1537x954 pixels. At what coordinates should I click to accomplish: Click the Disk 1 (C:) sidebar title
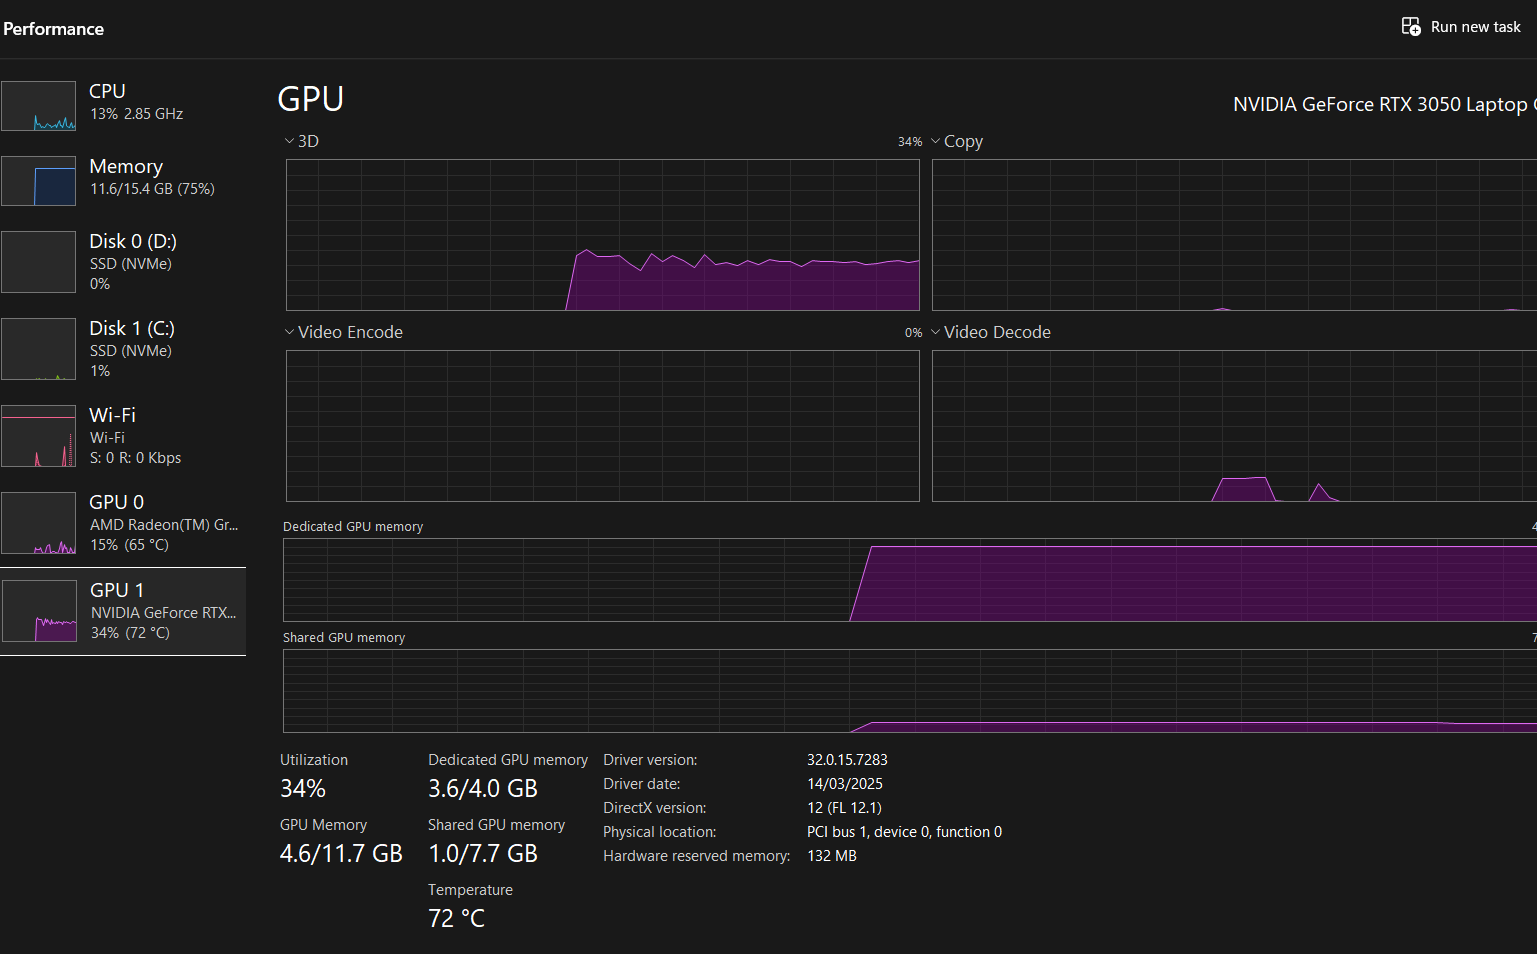[132, 328]
